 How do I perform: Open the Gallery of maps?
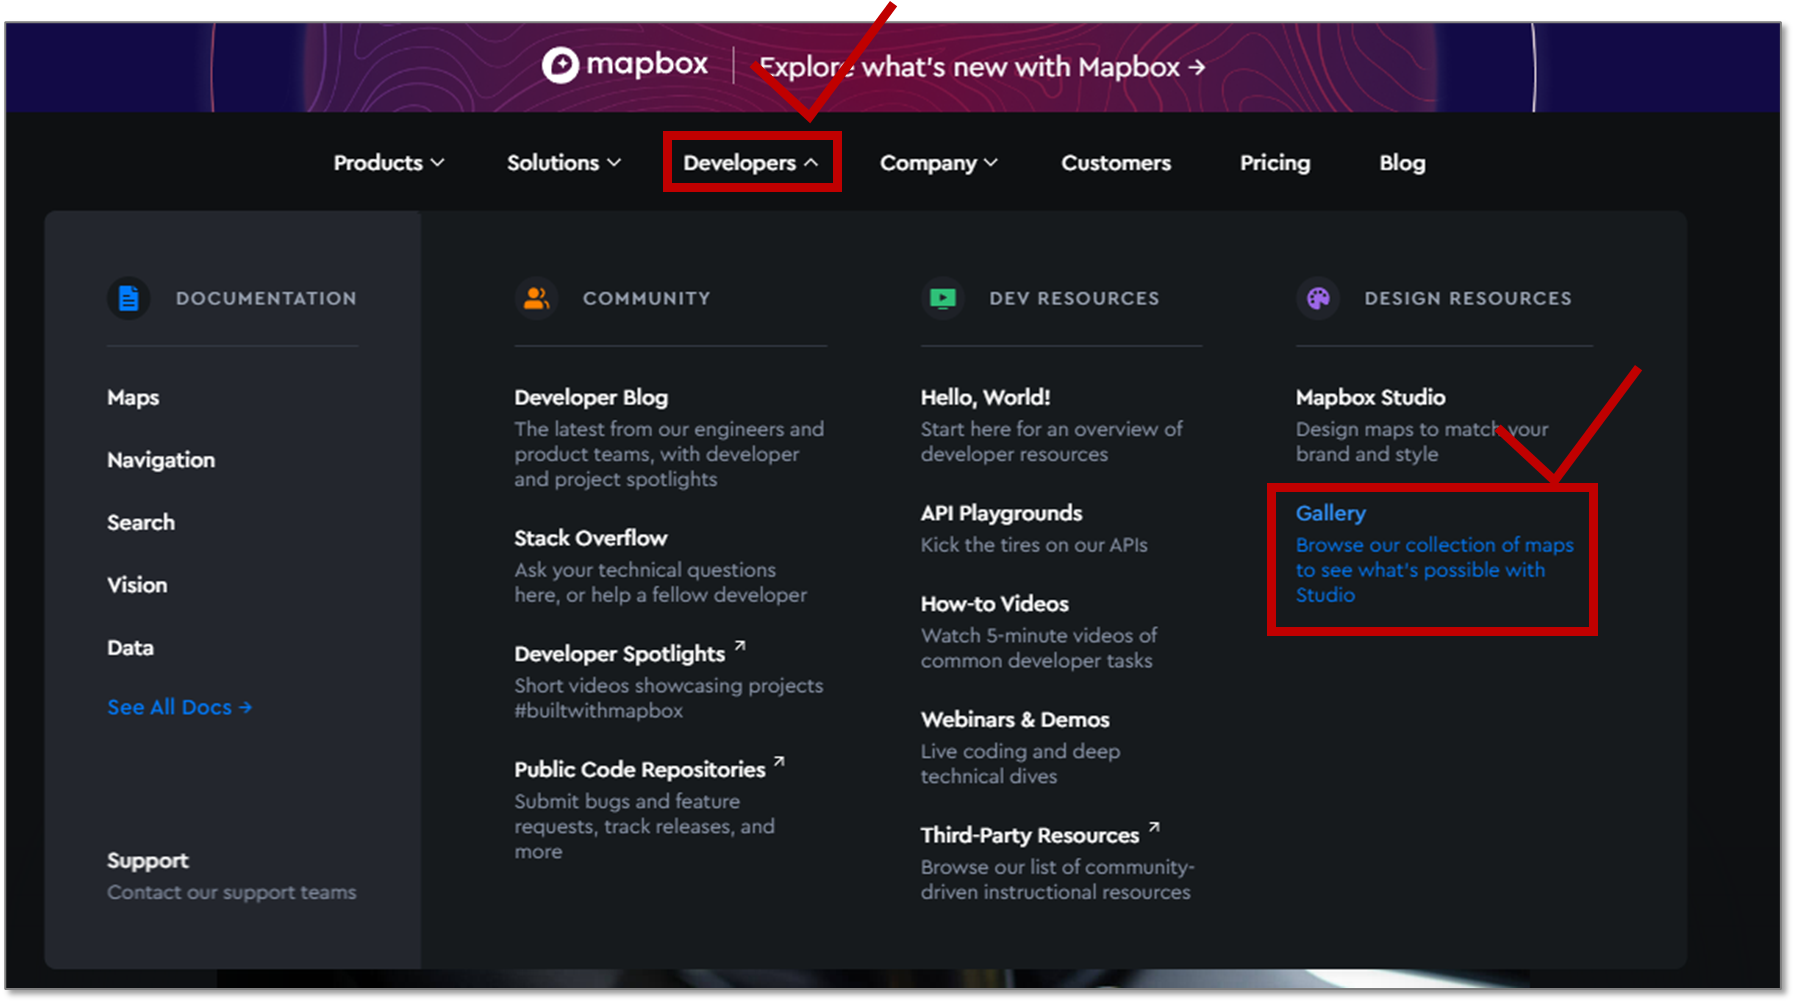pyautogui.click(x=1331, y=513)
